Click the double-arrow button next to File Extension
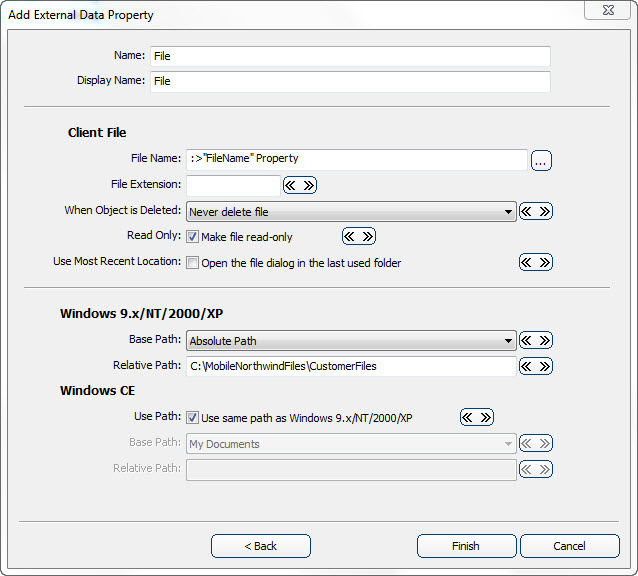Image resolution: width=638 pixels, height=576 pixels. click(299, 185)
